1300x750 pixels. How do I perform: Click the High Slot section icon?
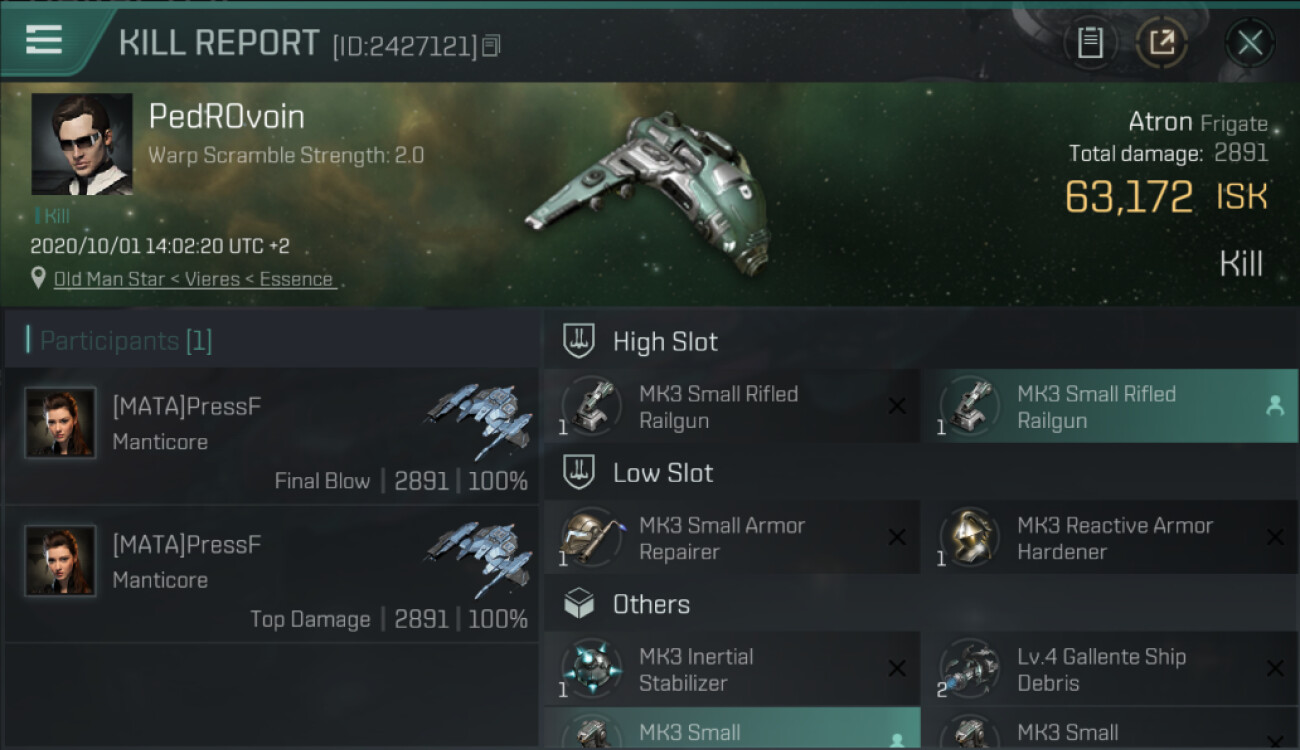point(579,341)
